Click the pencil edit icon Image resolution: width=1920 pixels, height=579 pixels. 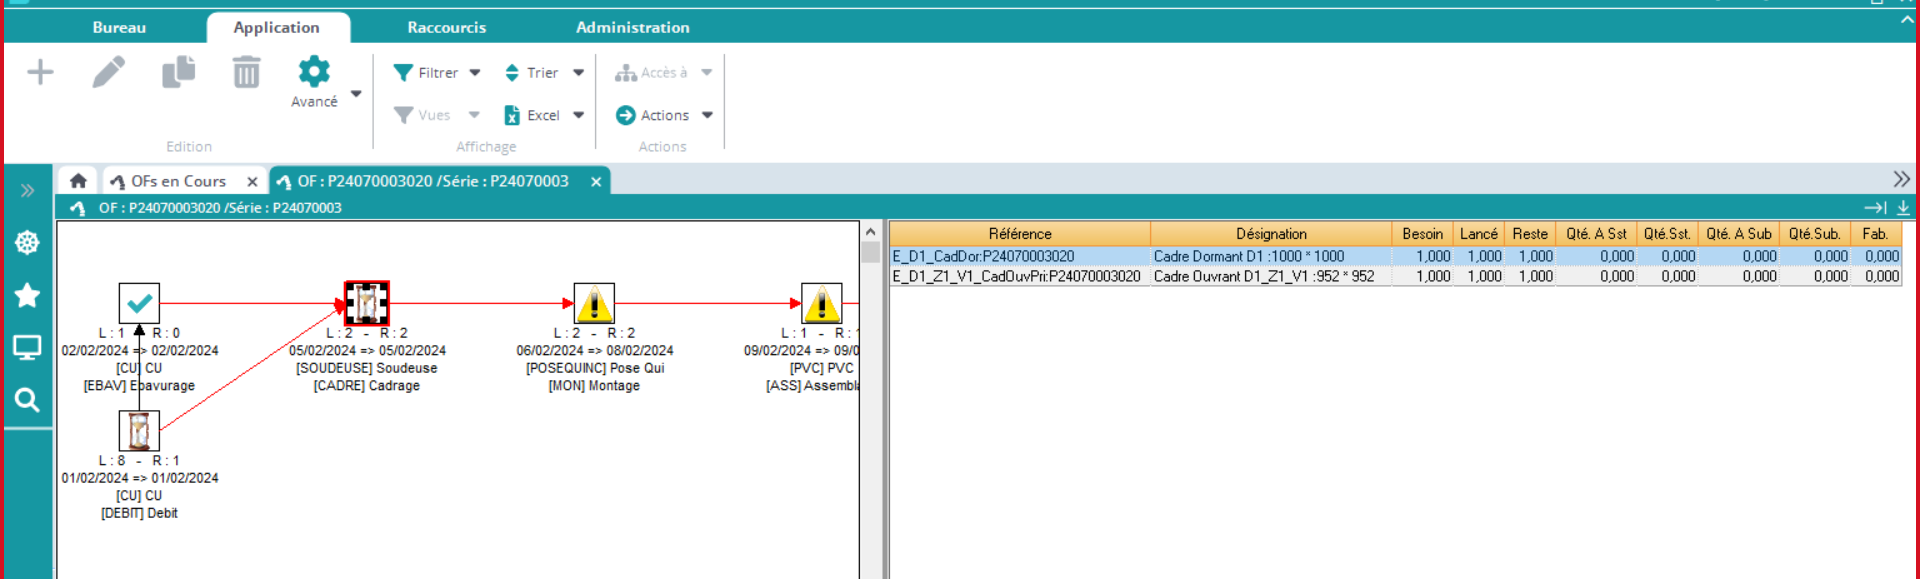109,72
